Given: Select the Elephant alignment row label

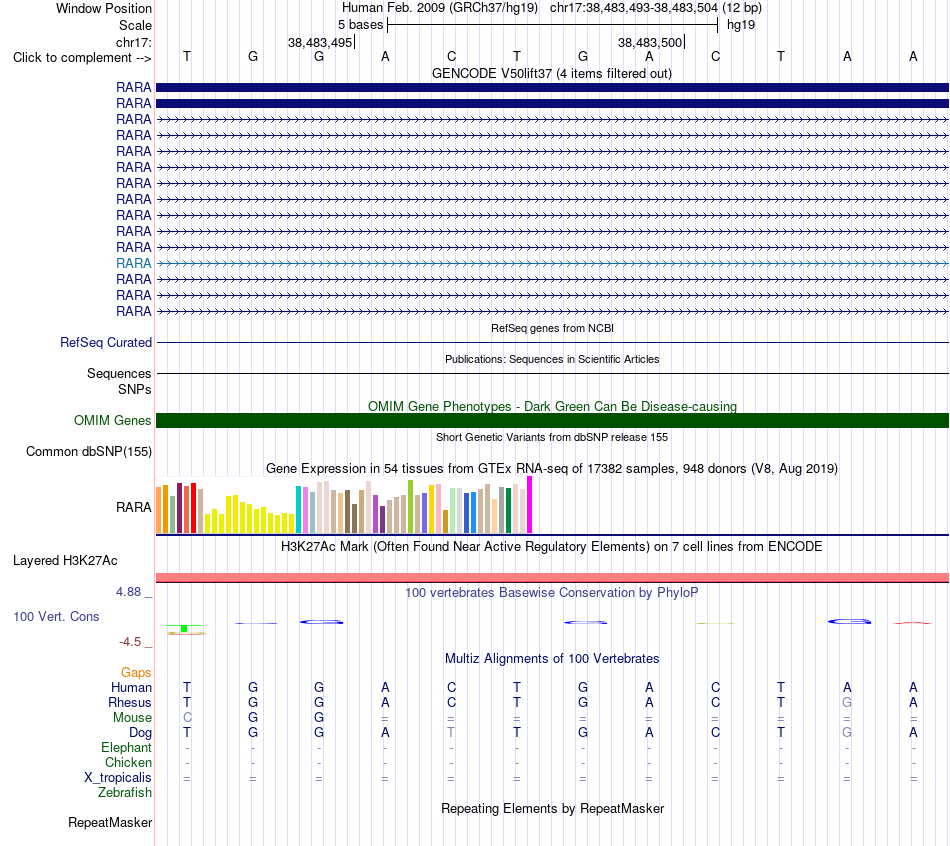Looking at the screenshot, I should pyautogui.click(x=126, y=747).
